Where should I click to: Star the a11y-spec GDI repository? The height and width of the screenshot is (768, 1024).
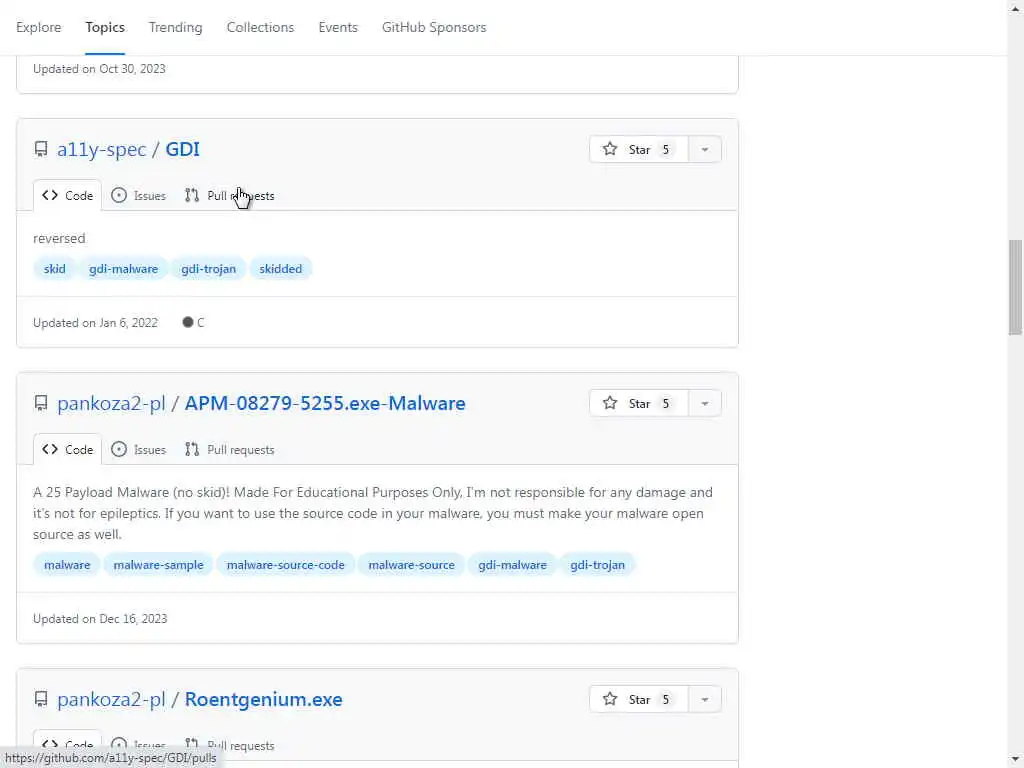tap(638, 150)
